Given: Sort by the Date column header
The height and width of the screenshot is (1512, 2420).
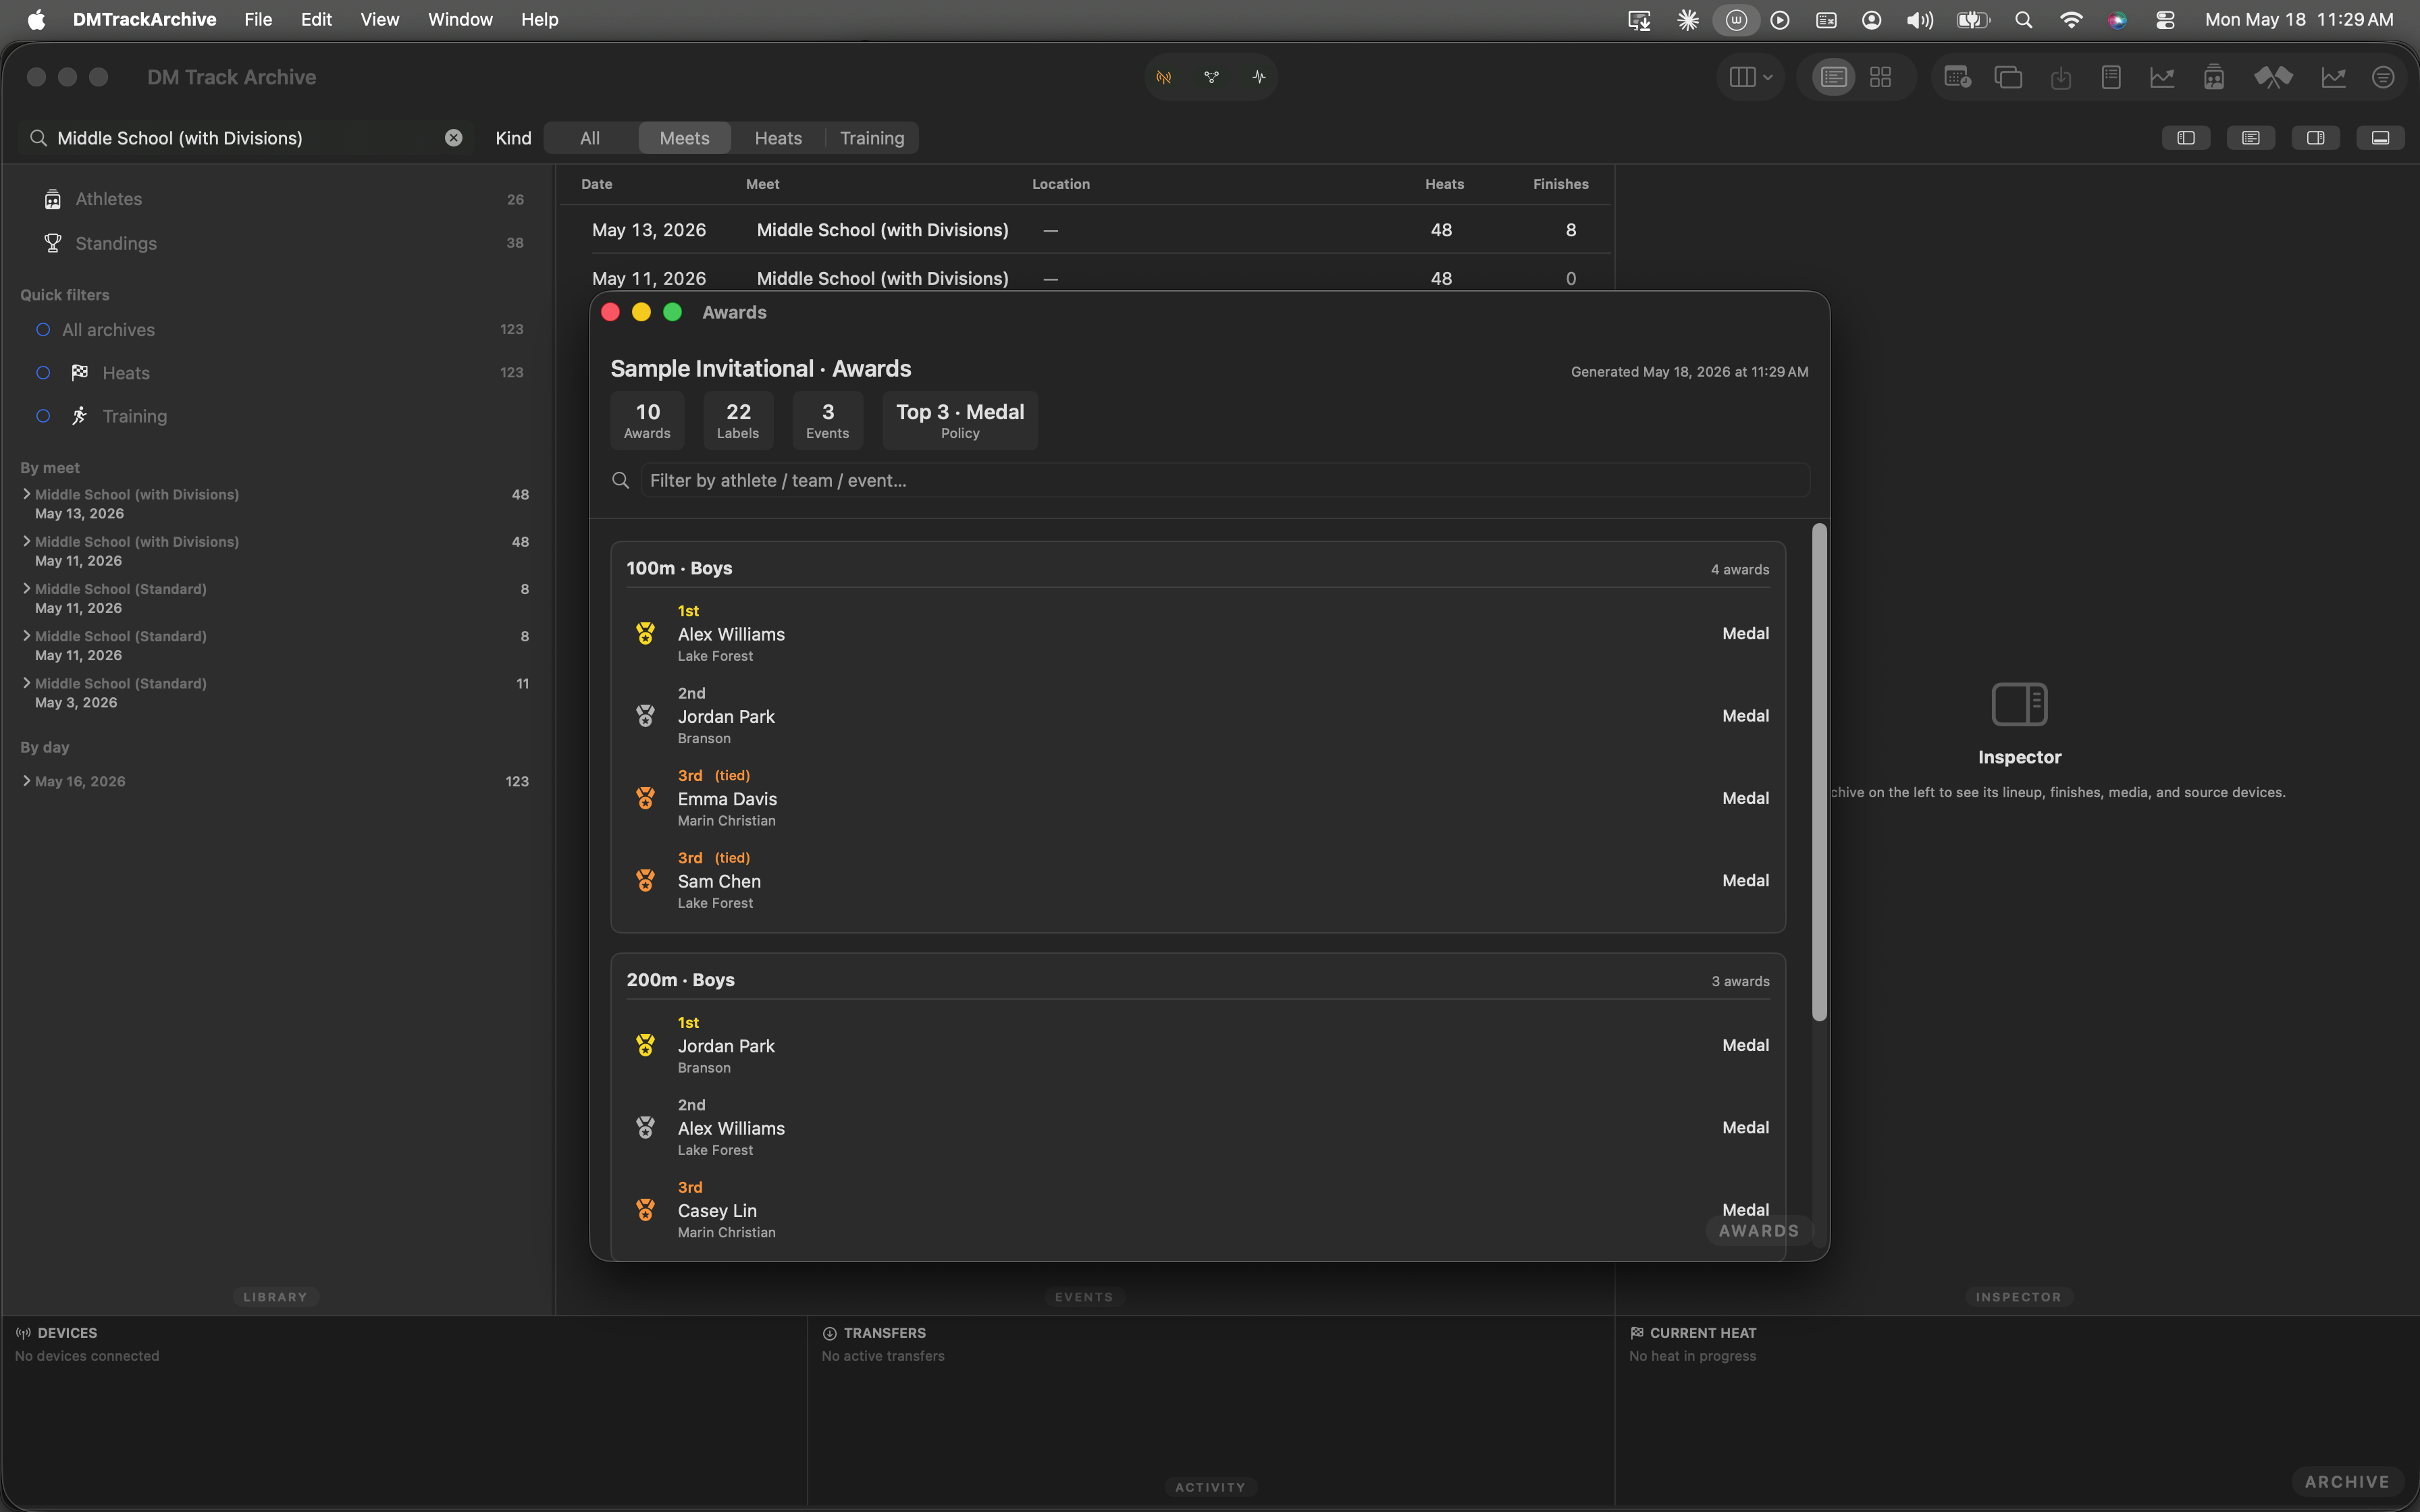Looking at the screenshot, I should tap(597, 184).
